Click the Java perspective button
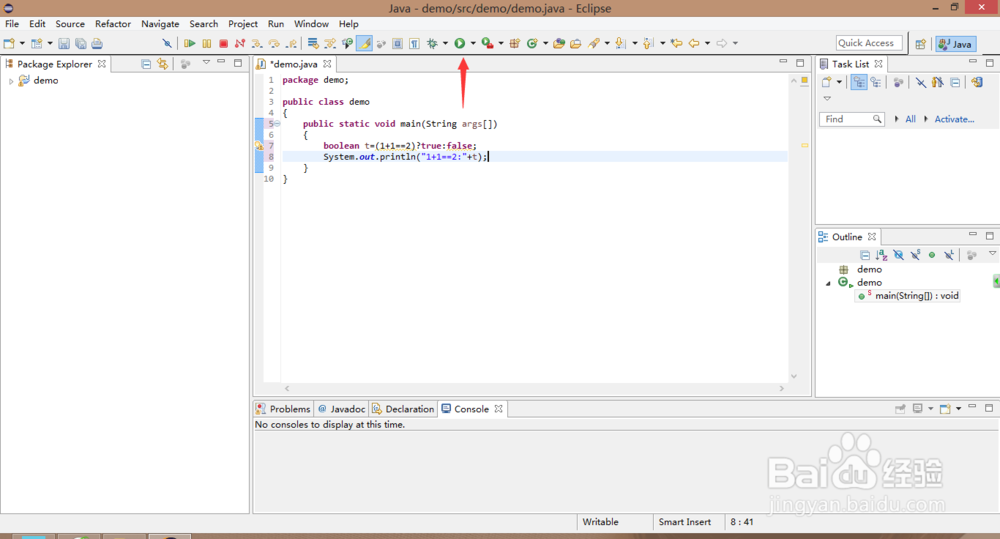 click(955, 44)
